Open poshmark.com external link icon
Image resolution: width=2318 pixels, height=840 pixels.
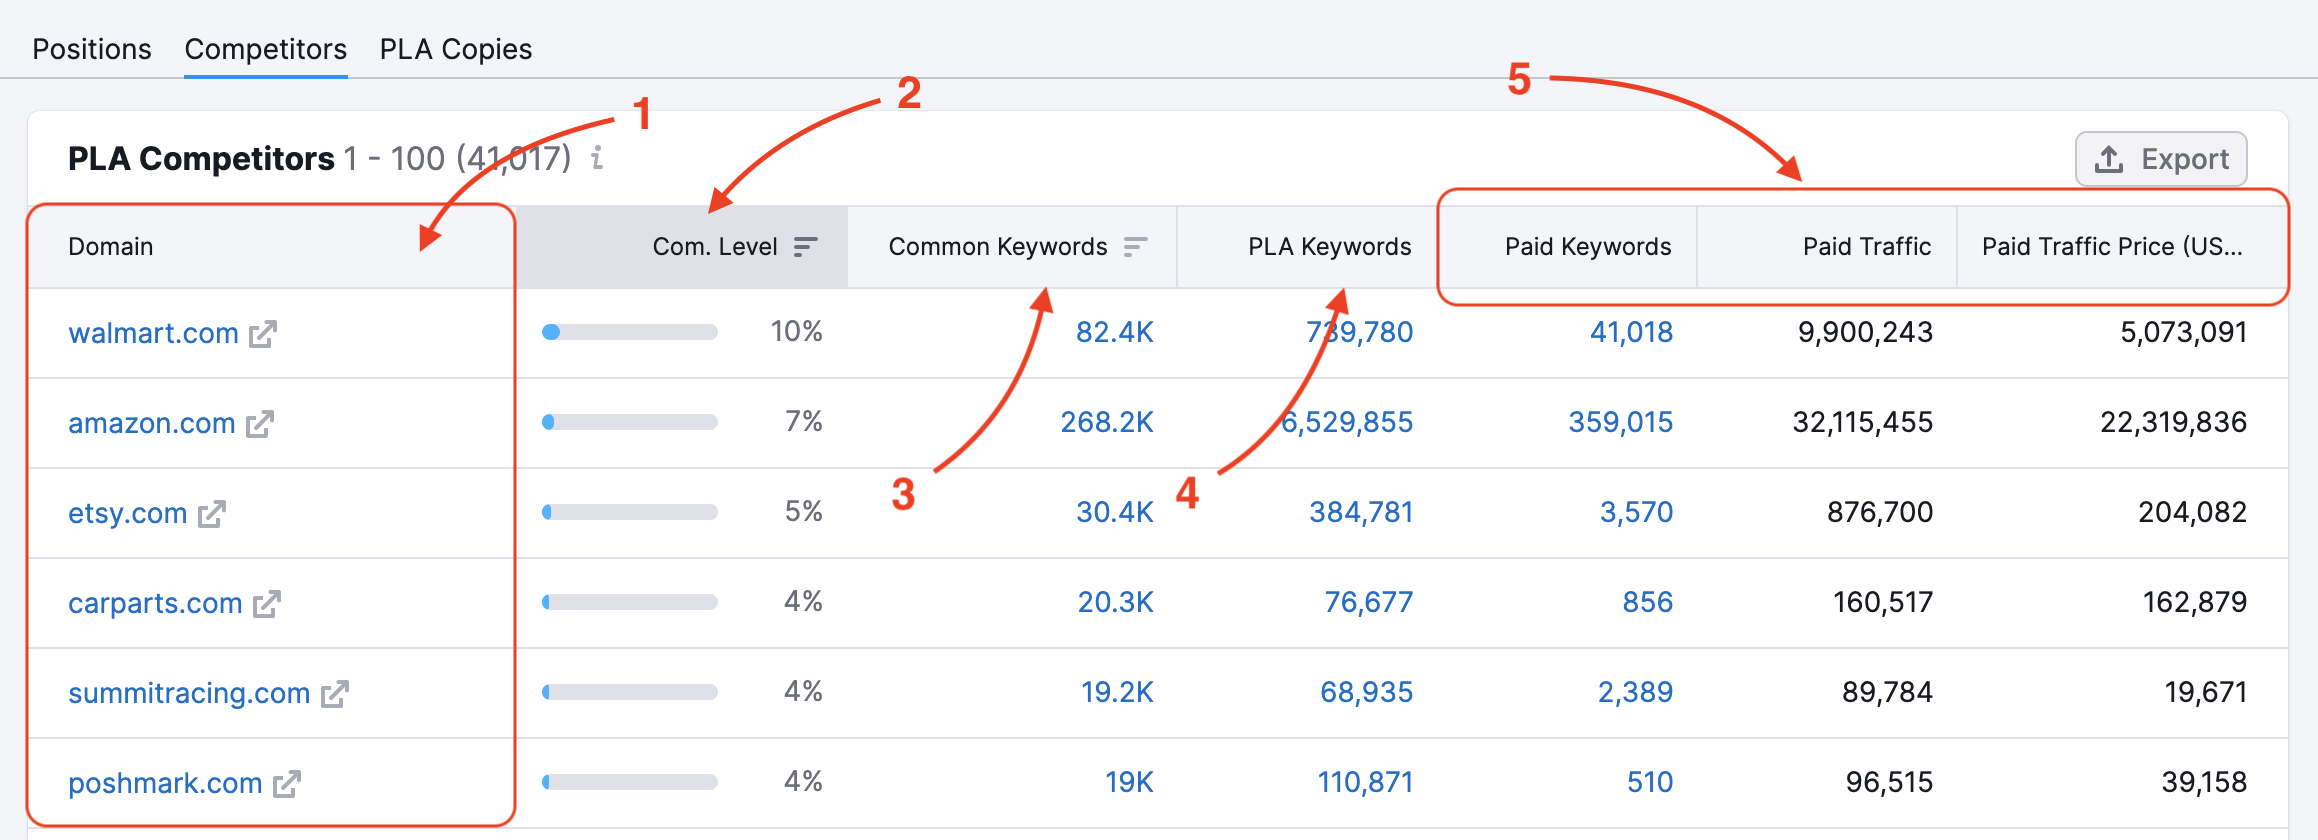click(x=287, y=783)
